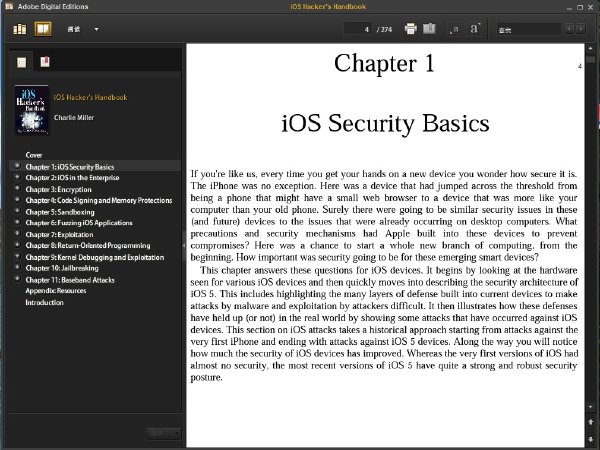
Task: Toggle the full-screen book view icon
Action: click(x=429, y=29)
